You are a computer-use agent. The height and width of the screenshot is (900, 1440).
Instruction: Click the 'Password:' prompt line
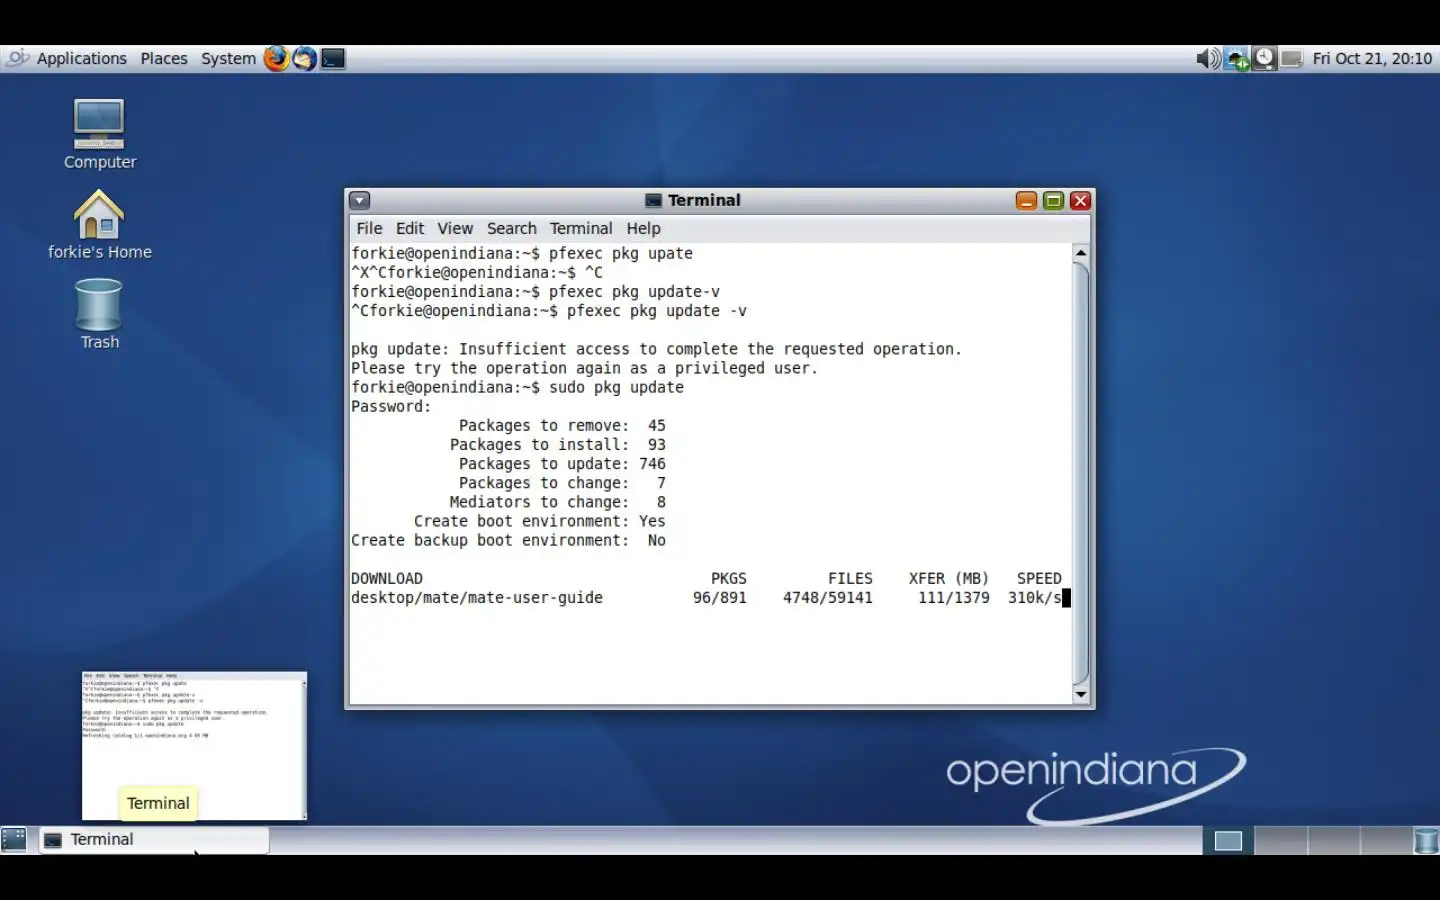tap(391, 406)
